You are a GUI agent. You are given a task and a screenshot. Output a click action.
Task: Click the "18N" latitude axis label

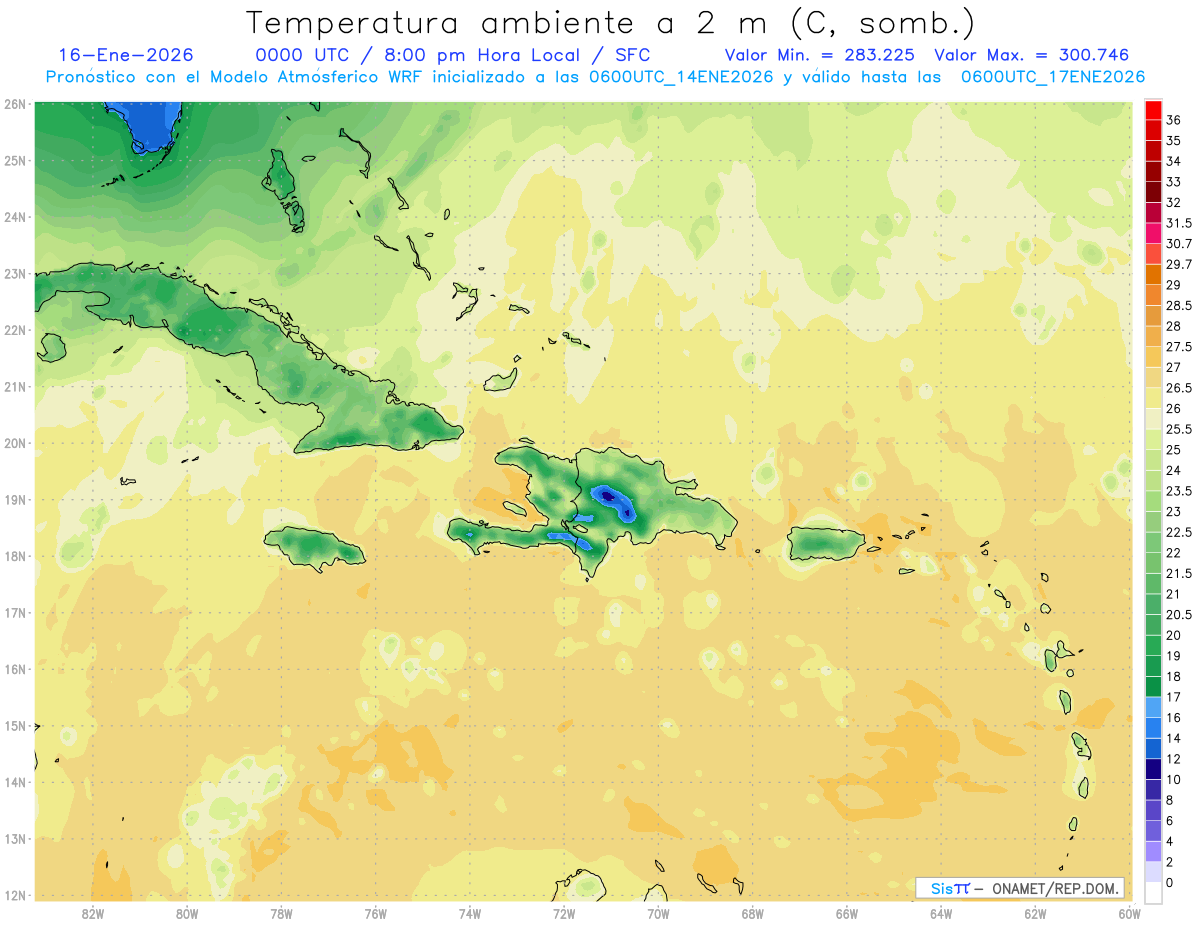[14, 556]
